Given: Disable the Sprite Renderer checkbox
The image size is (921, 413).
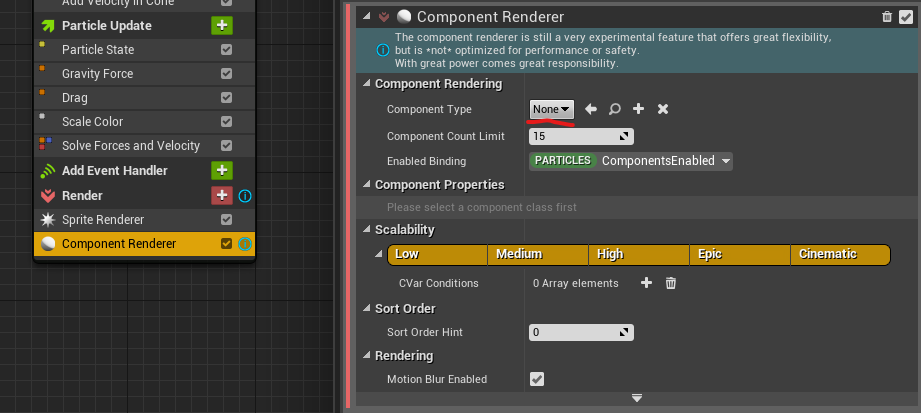Looking at the screenshot, I should [x=226, y=220].
